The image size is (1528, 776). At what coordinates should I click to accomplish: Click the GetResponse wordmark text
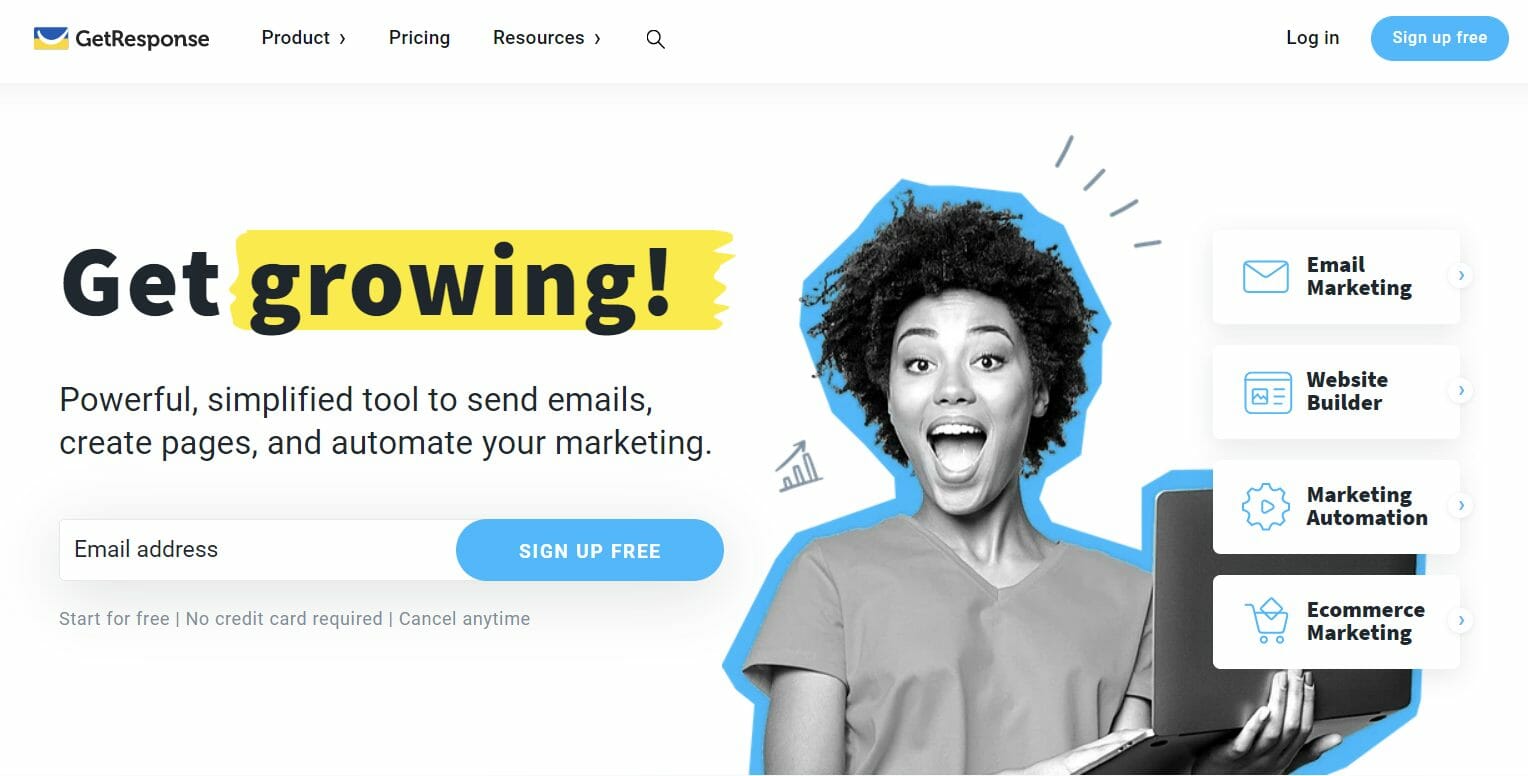click(x=142, y=39)
